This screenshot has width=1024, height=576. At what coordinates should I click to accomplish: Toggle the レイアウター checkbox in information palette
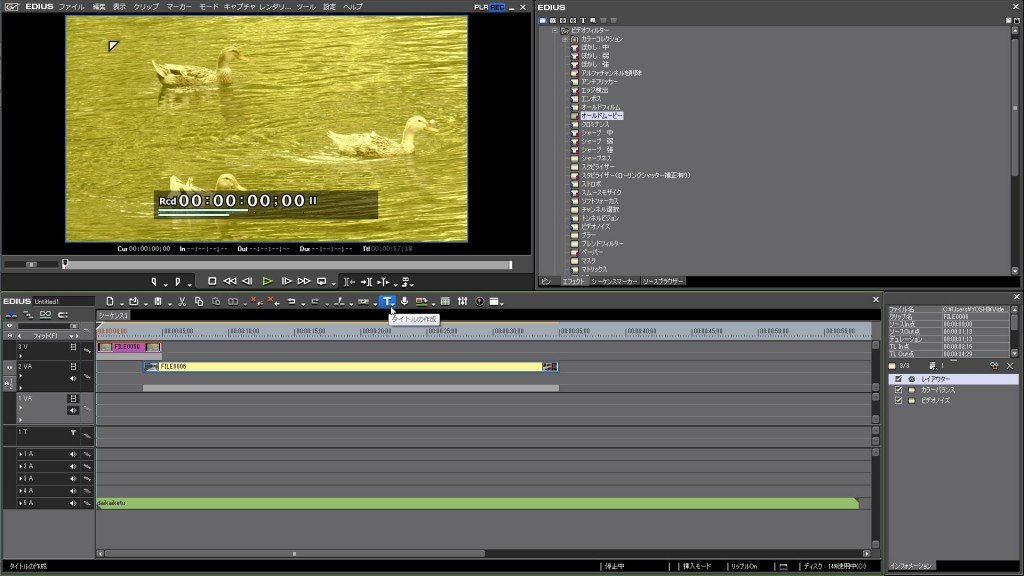tap(899, 379)
